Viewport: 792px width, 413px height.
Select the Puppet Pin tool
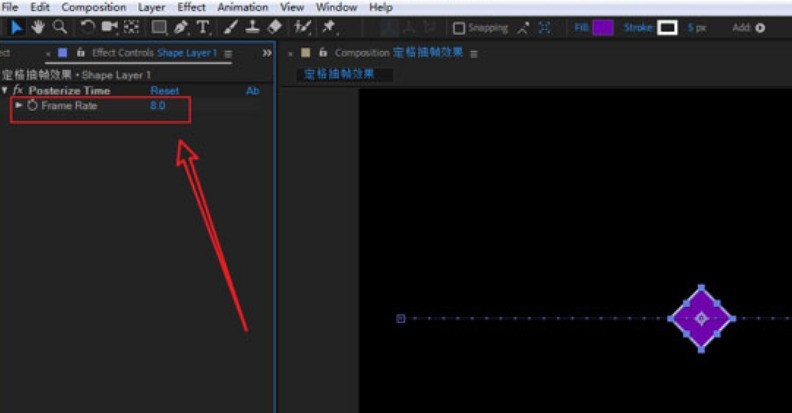click(329, 27)
